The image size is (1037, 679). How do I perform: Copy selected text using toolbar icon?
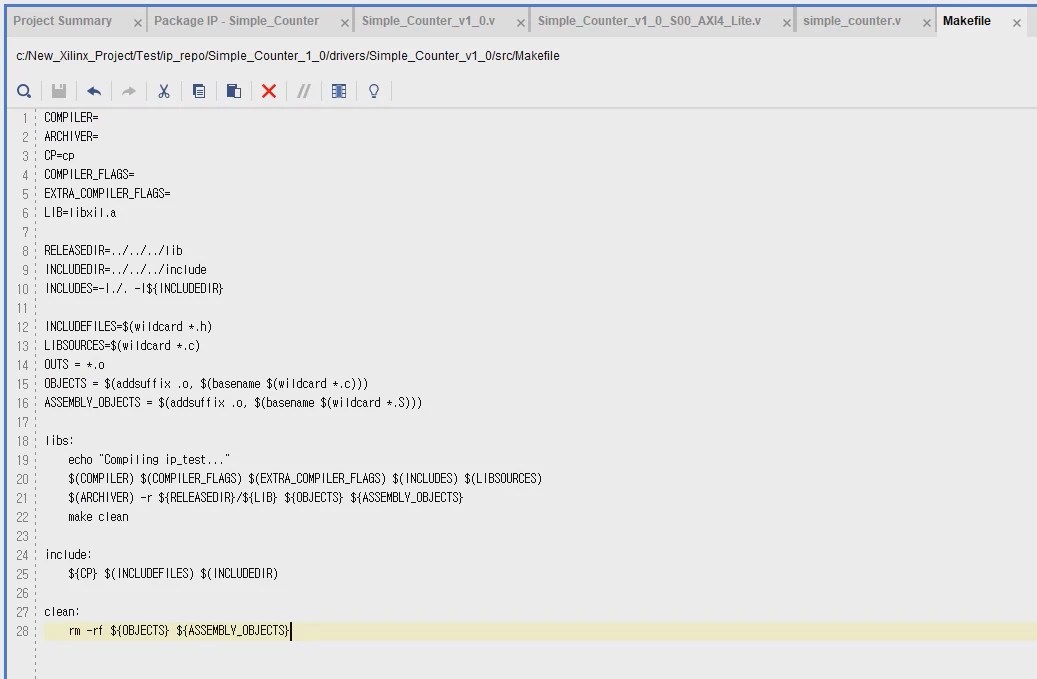pyautogui.click(x=199, y=91)
